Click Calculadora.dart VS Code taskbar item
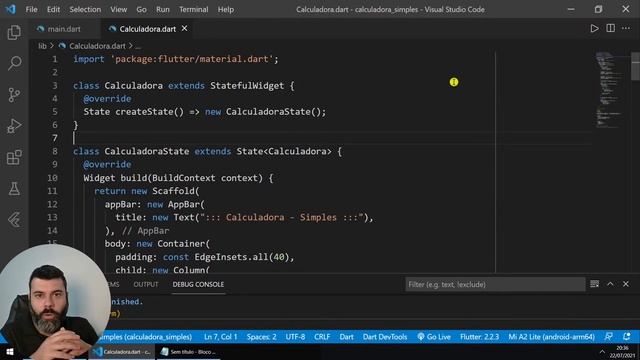Viewport: 640px width, 360px height. pyautogui.click(x=122, y=352)
